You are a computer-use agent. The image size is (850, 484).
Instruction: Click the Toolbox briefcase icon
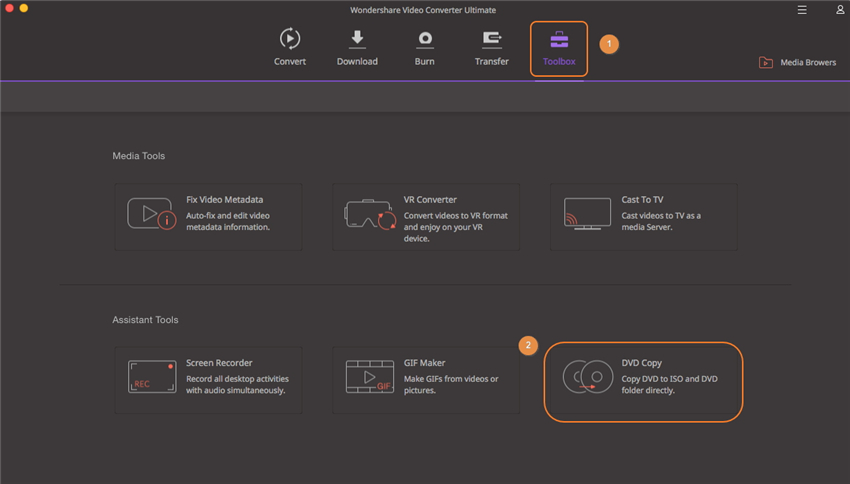point(559,39)
